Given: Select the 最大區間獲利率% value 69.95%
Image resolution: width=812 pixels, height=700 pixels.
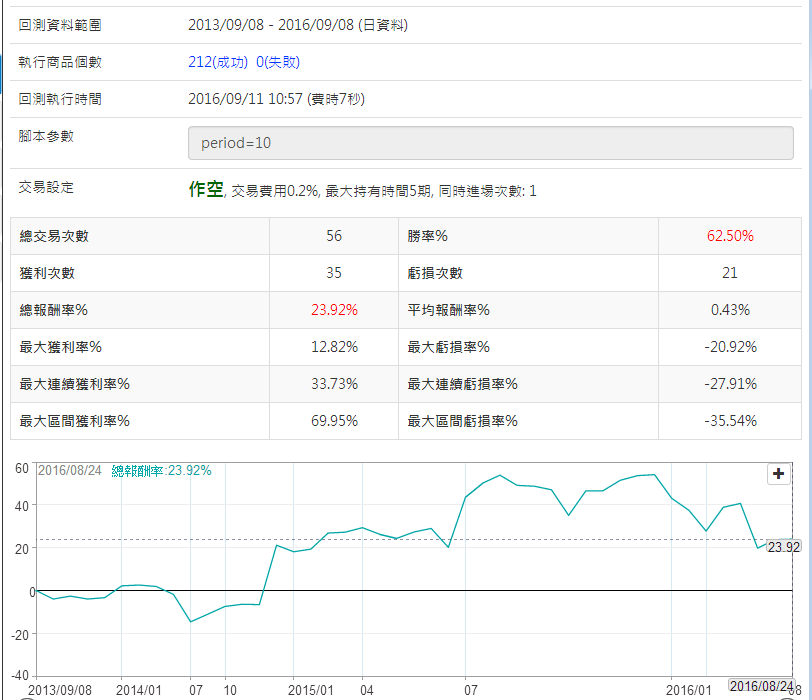Looking at the screenshot, I should coord(334,421).
